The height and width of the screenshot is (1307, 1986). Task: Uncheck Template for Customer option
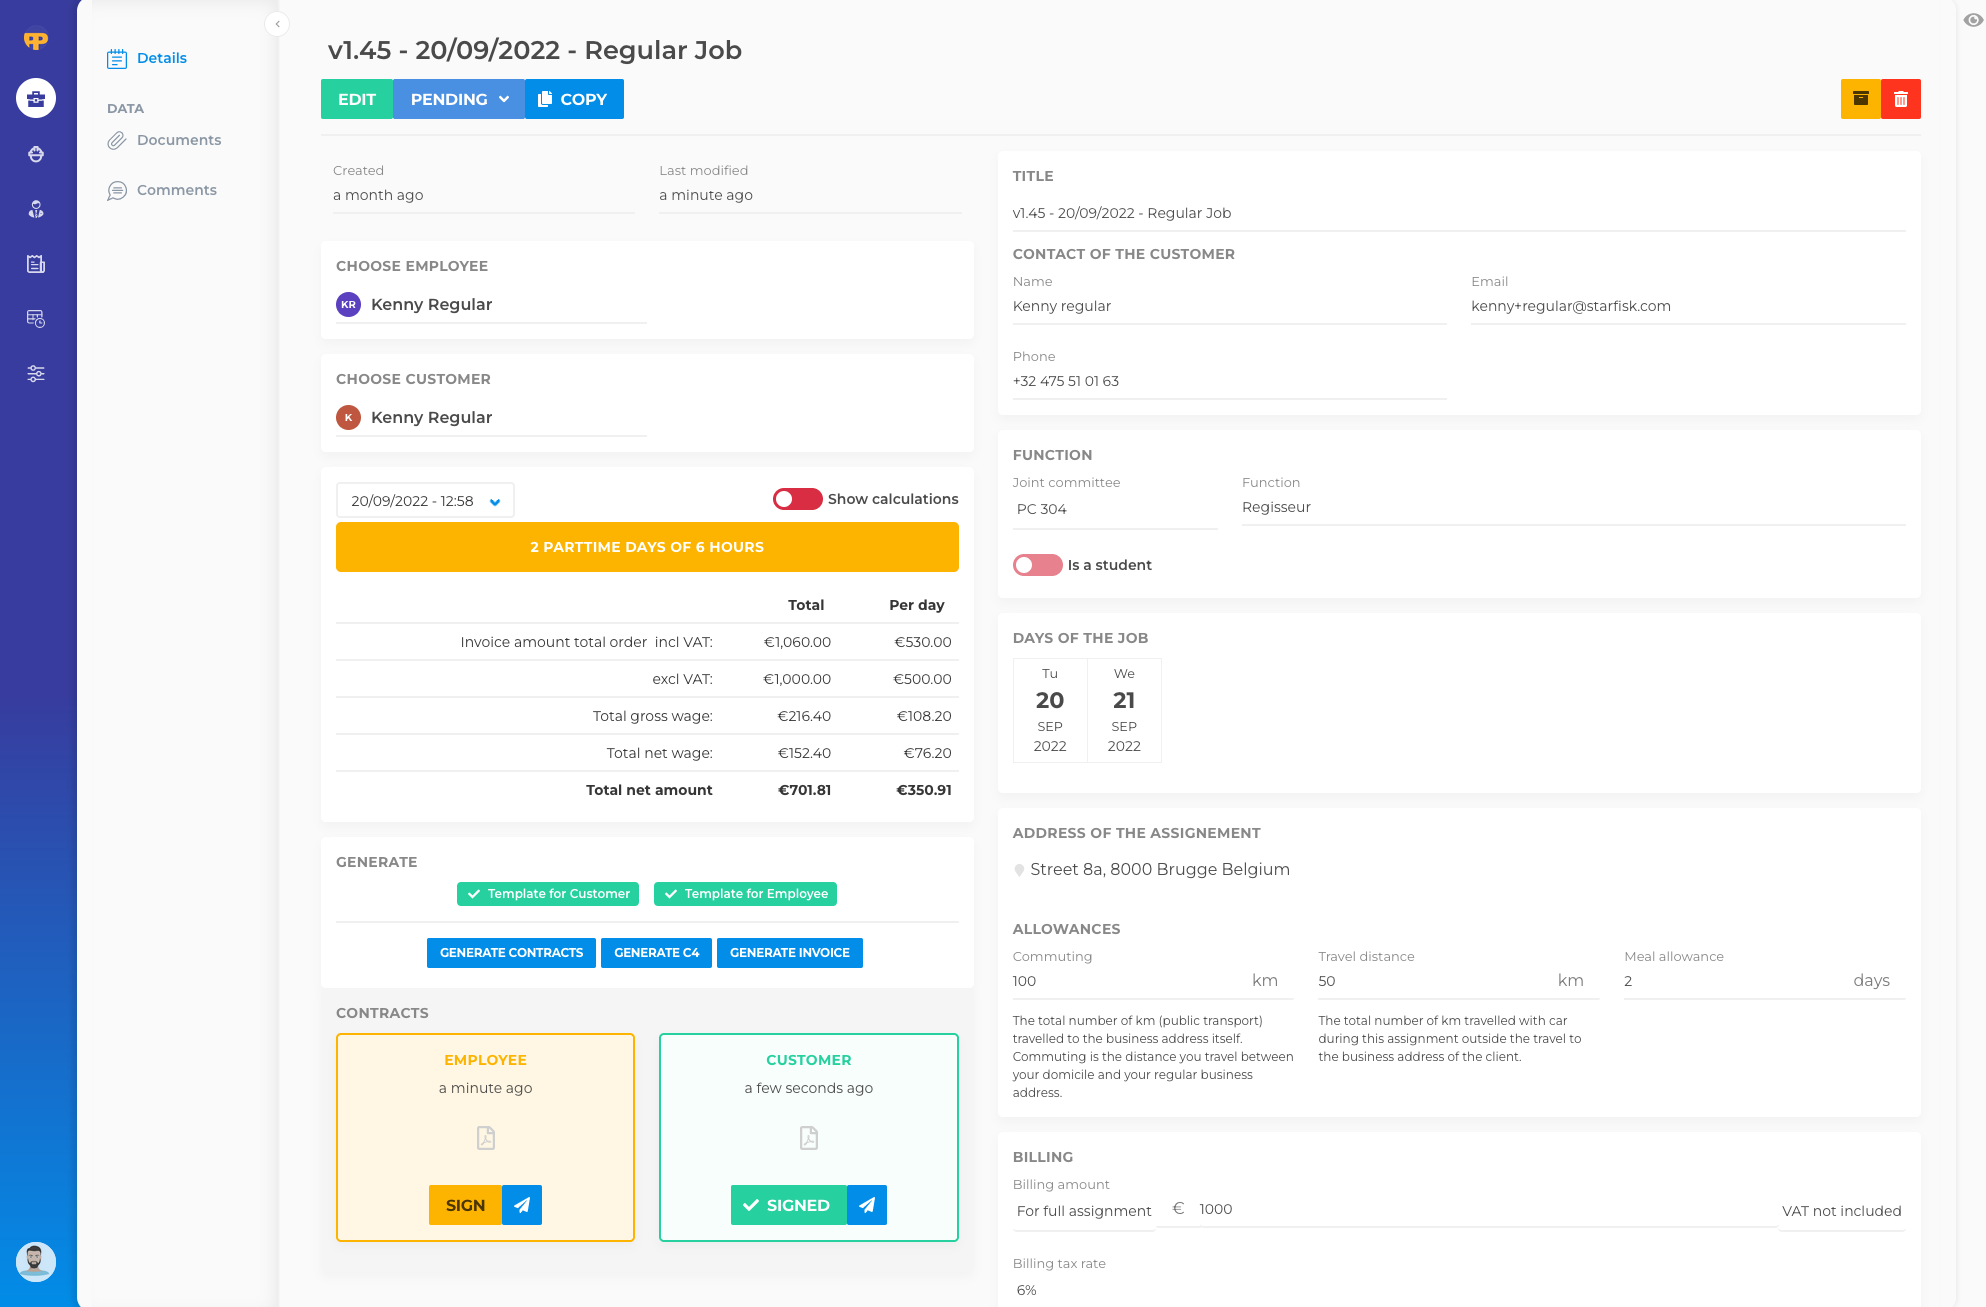(x=548, y=894)
